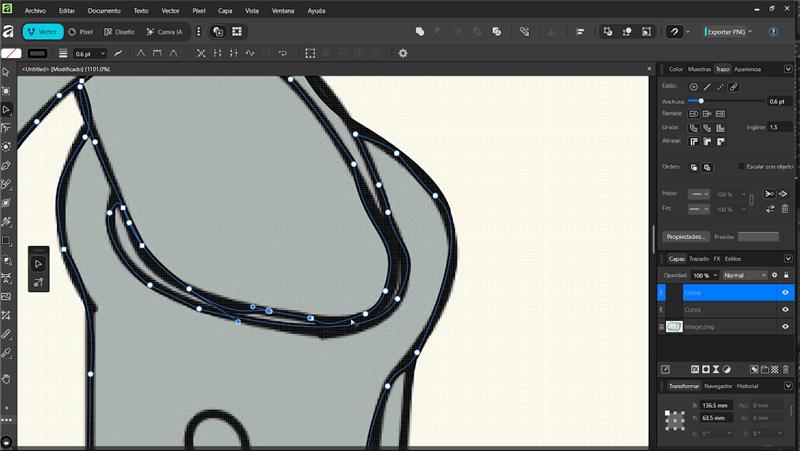Enable the Escalar con objeto checkbox
Image resolution: width=800 pixels, height=451 pixels.
pos(741,166)
